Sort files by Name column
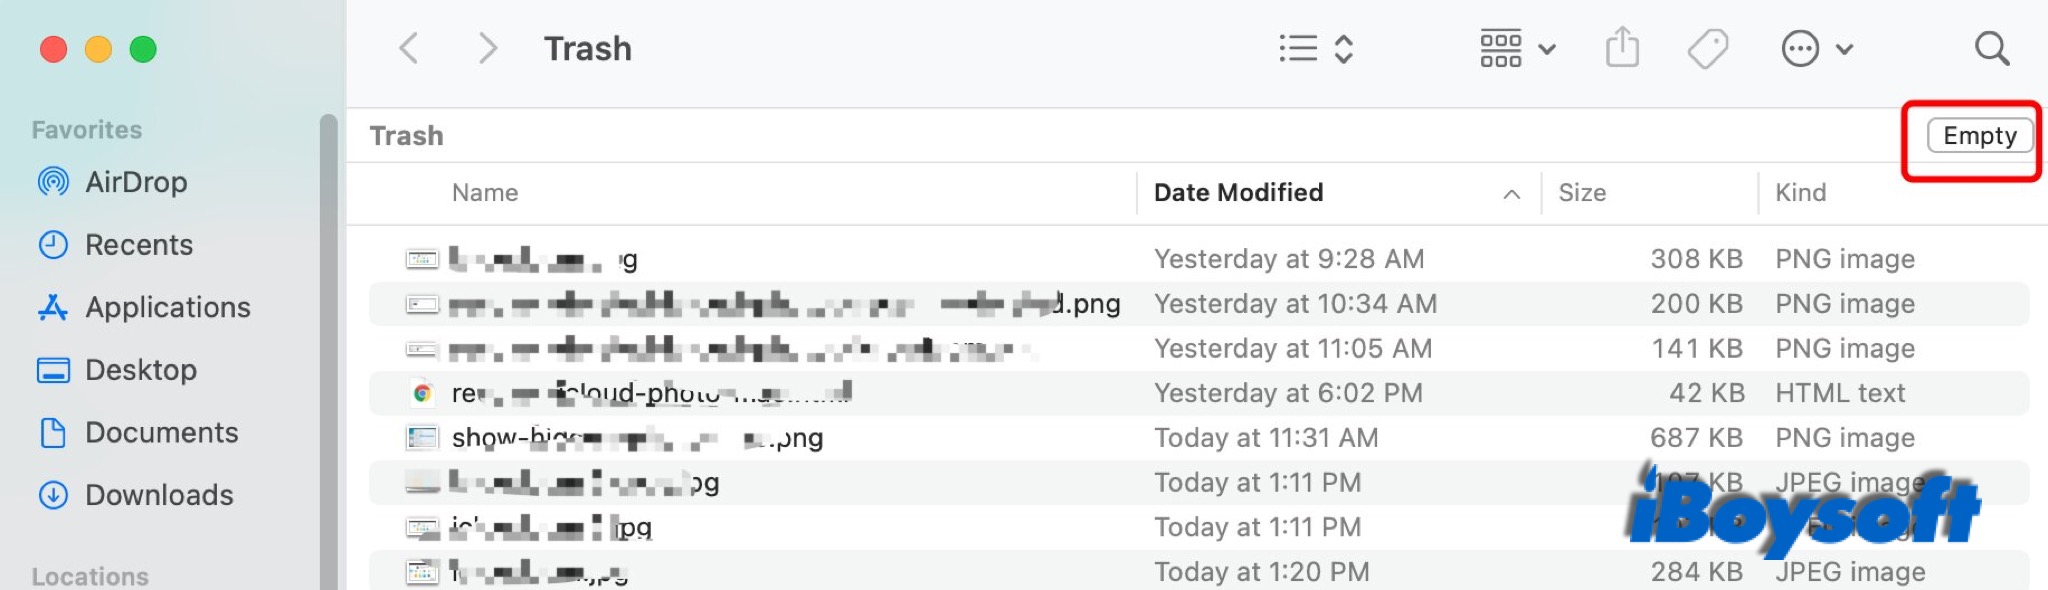 (485, 193)
